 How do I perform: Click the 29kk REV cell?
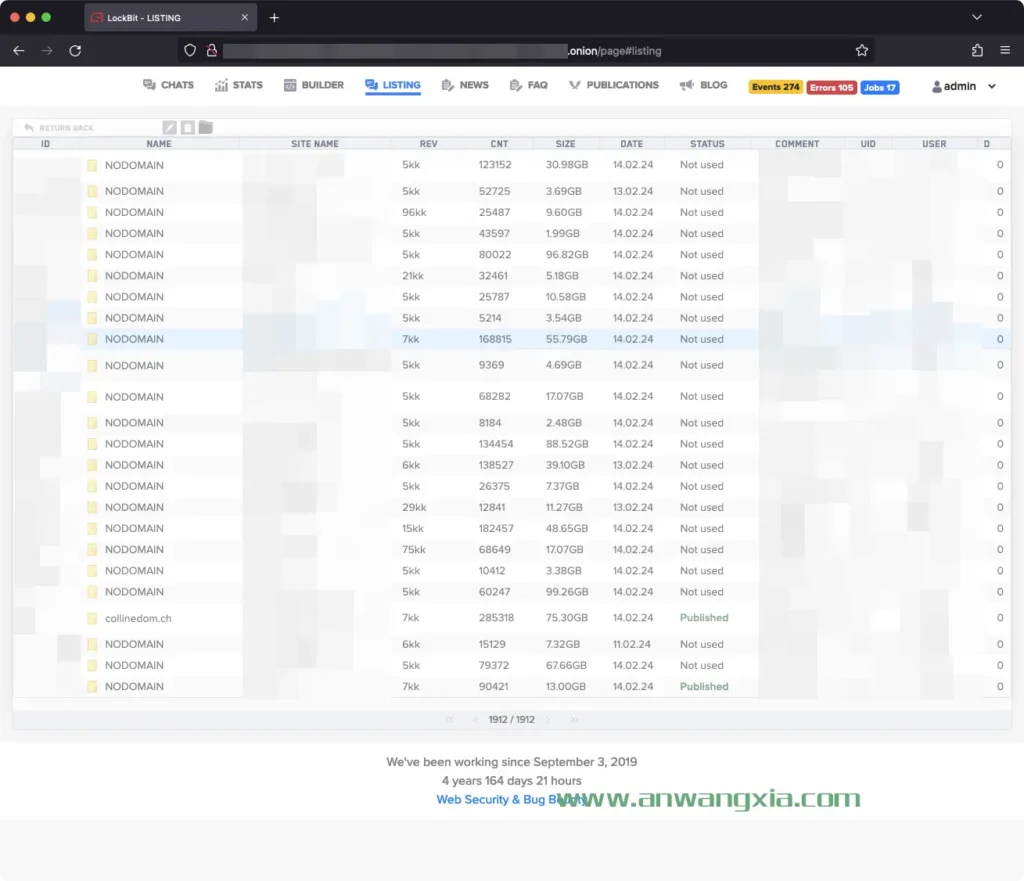[414, 507]
